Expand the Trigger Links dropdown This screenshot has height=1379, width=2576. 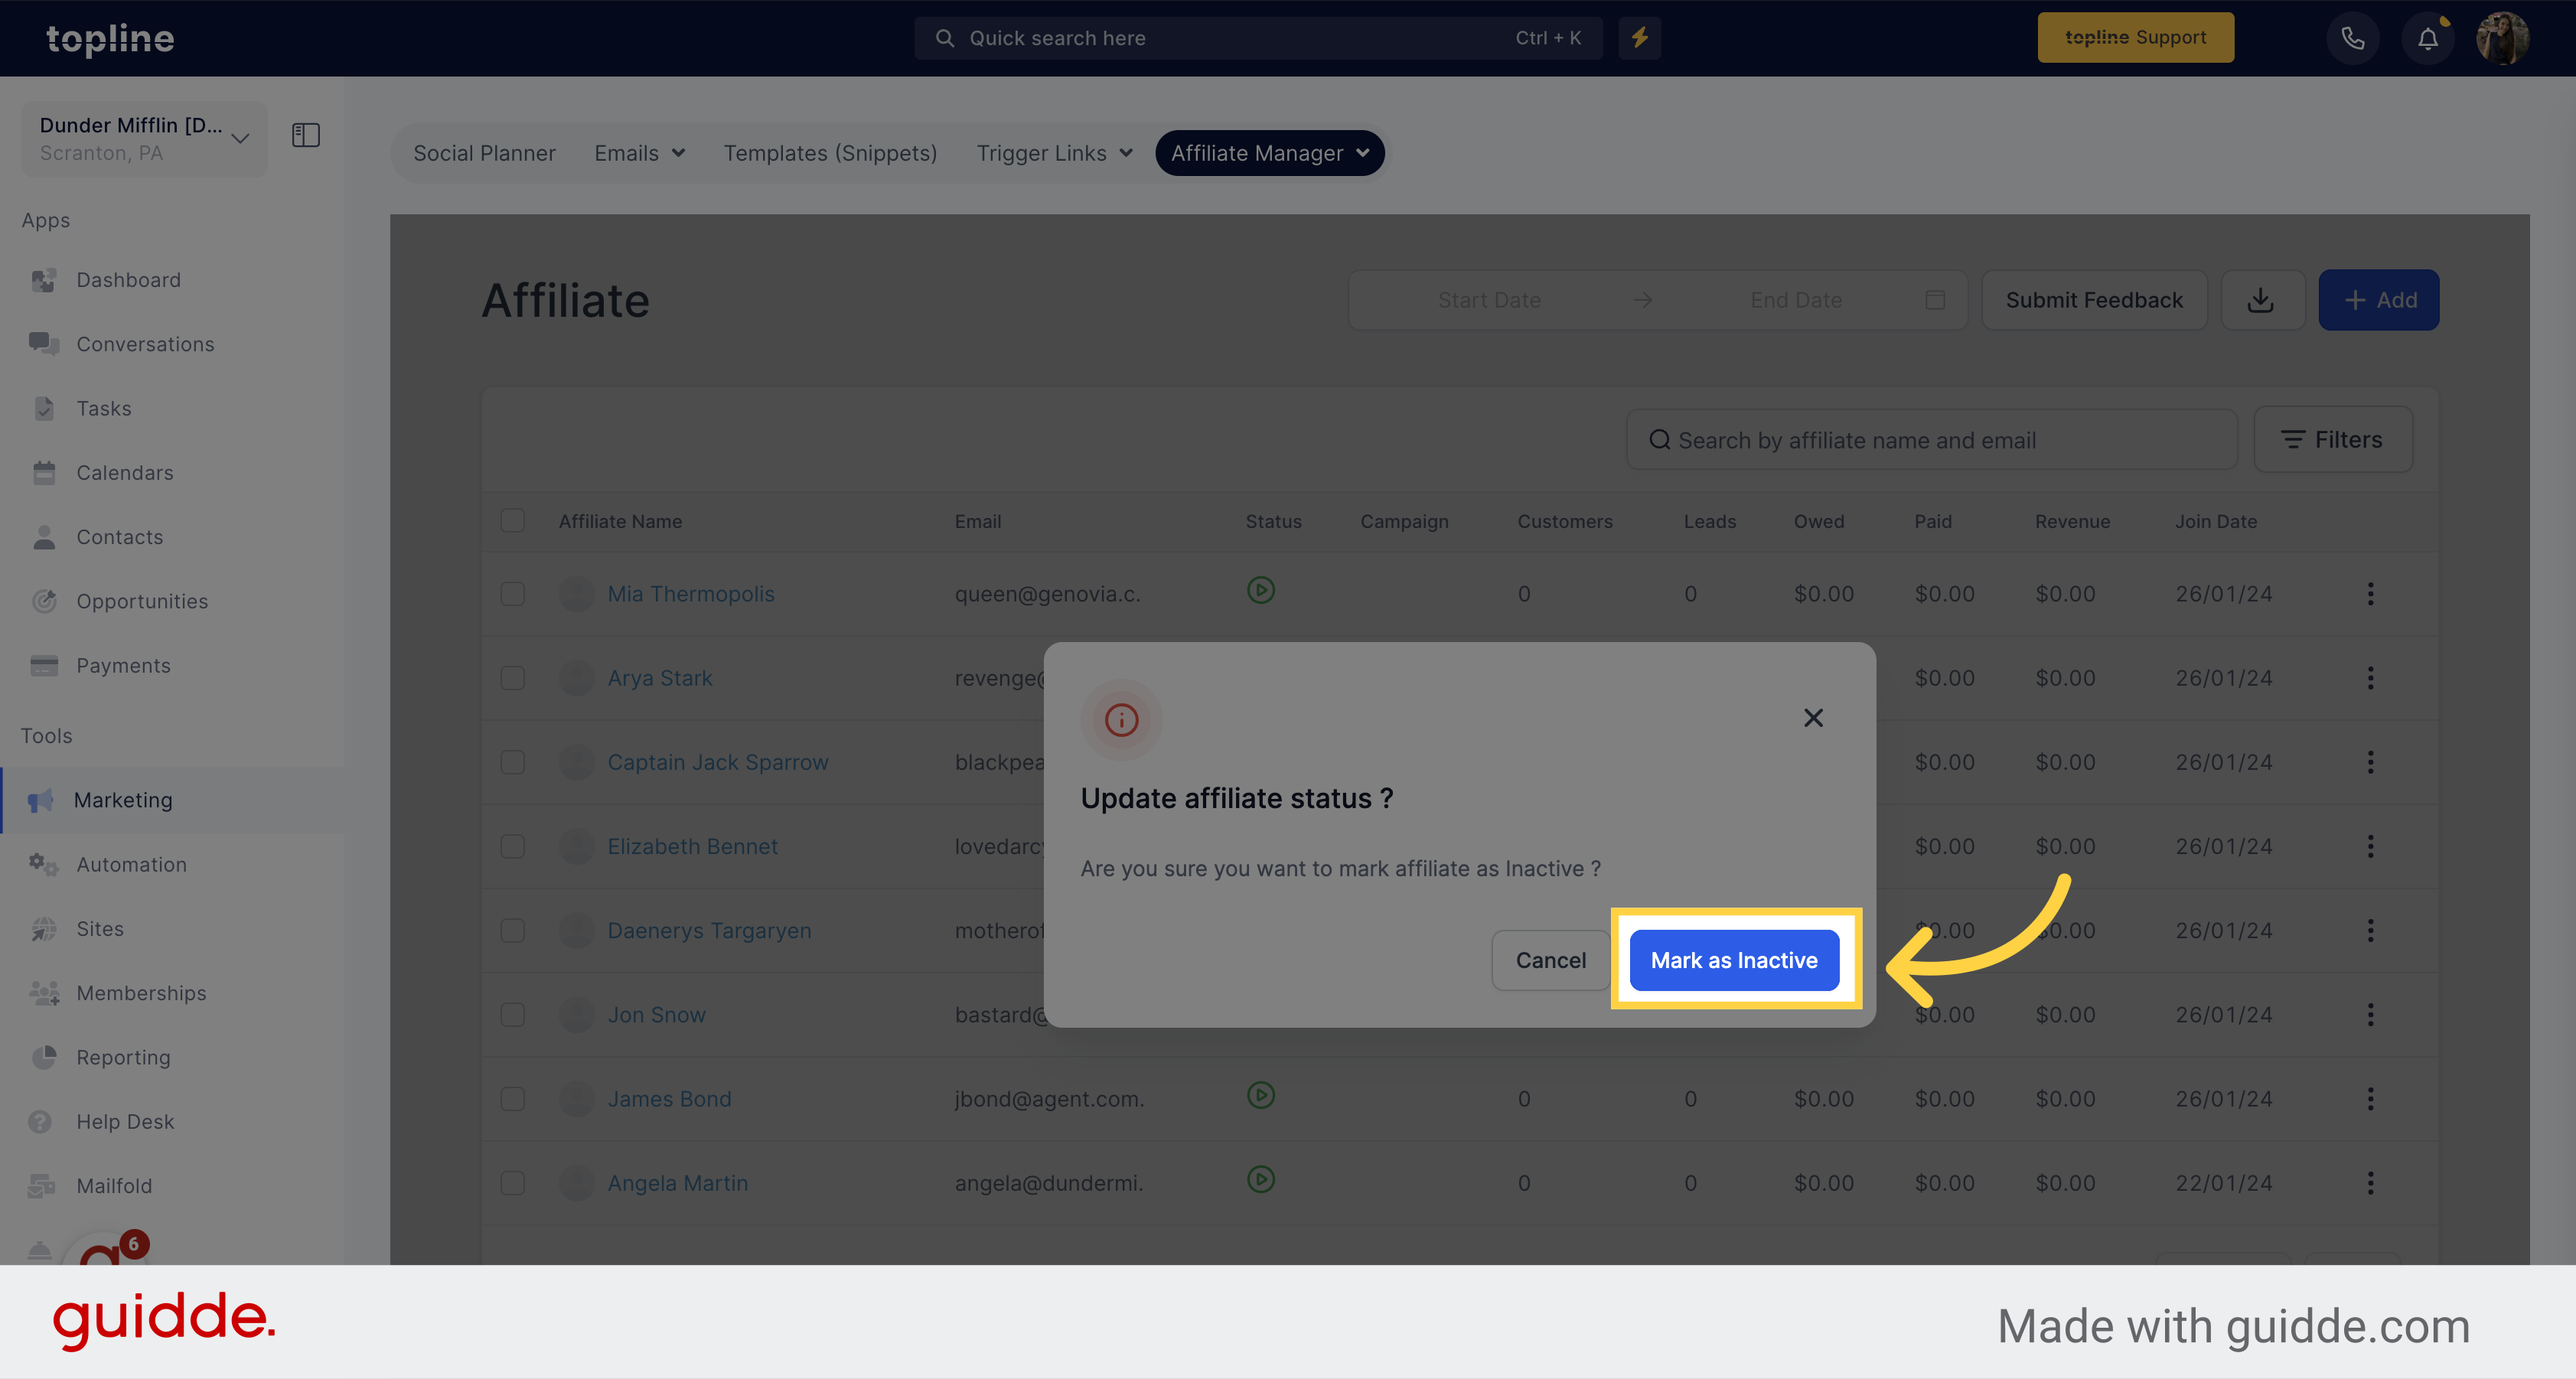[x=1053, y=152]
